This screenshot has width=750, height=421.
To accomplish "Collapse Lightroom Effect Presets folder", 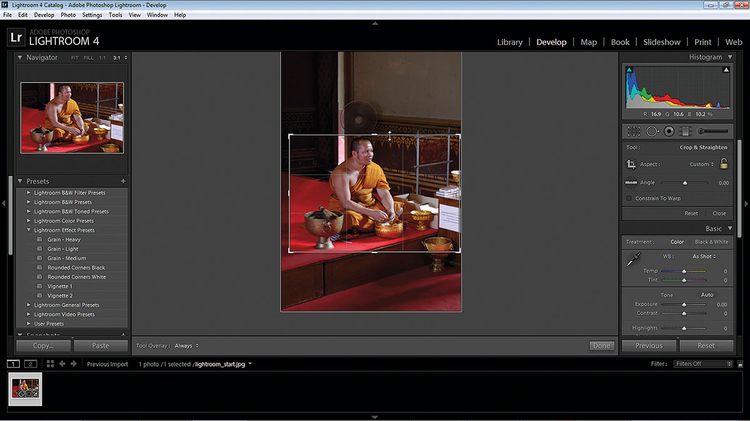I will pos(28,230).
